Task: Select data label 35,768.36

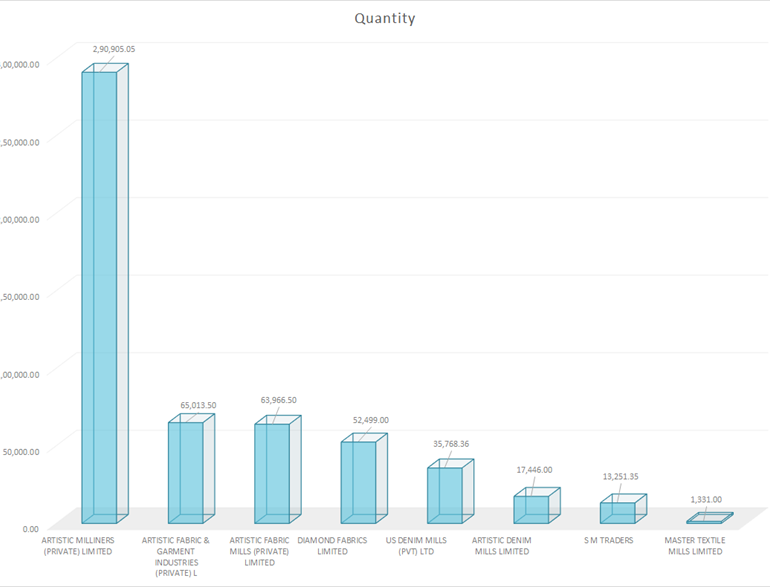Action: (451, 444)
